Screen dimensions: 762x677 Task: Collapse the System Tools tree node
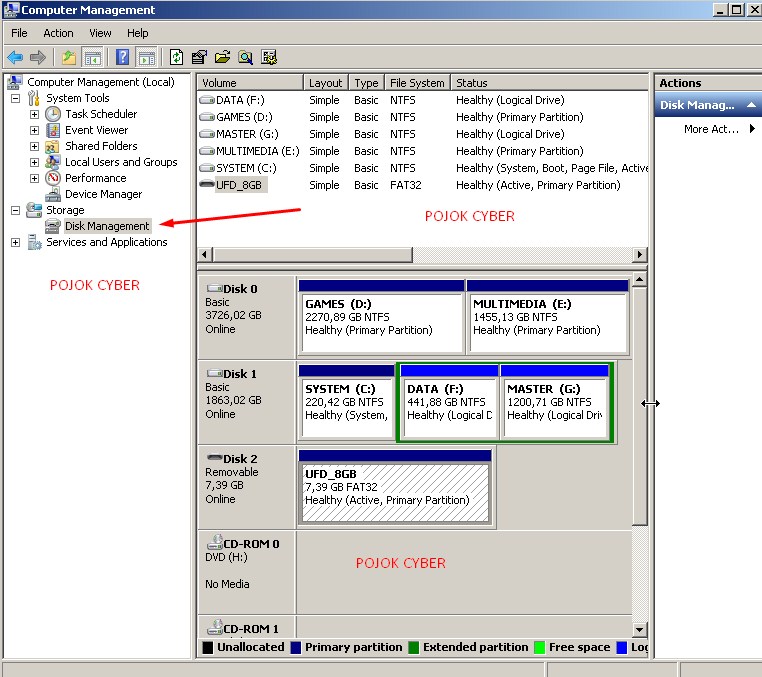(x=16, y=98)
